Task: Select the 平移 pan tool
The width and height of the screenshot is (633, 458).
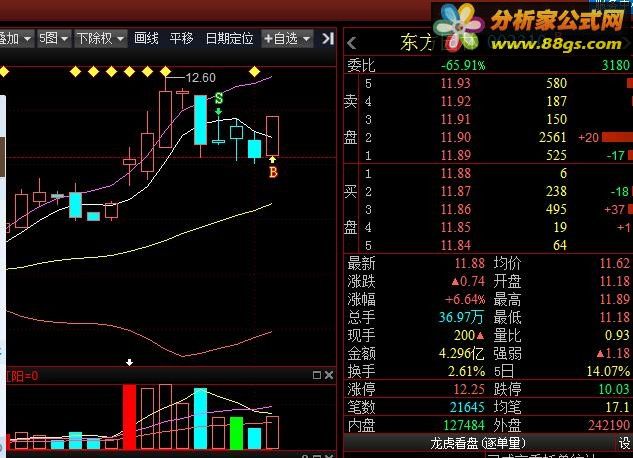Action: [181, 39]
